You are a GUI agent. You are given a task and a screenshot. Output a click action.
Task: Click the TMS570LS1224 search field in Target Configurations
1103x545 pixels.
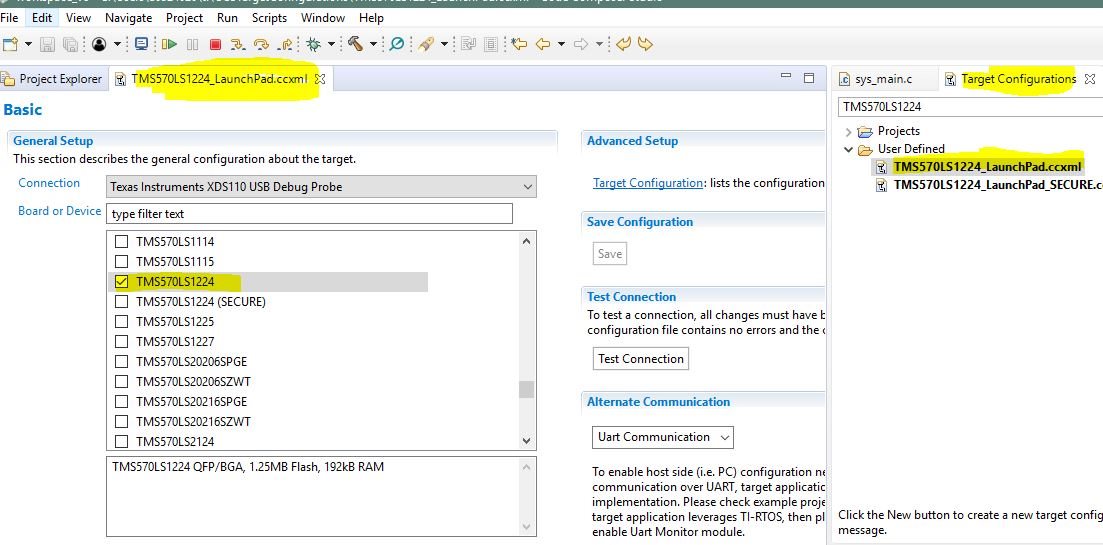[970, 107]
